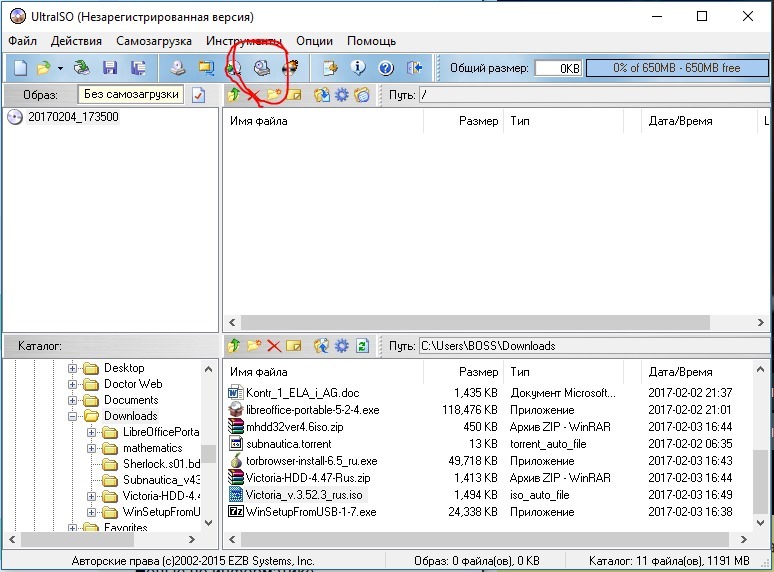
Task: Click the Open CD/DVD icon with the green arrow
Action: tap(81, 68)
